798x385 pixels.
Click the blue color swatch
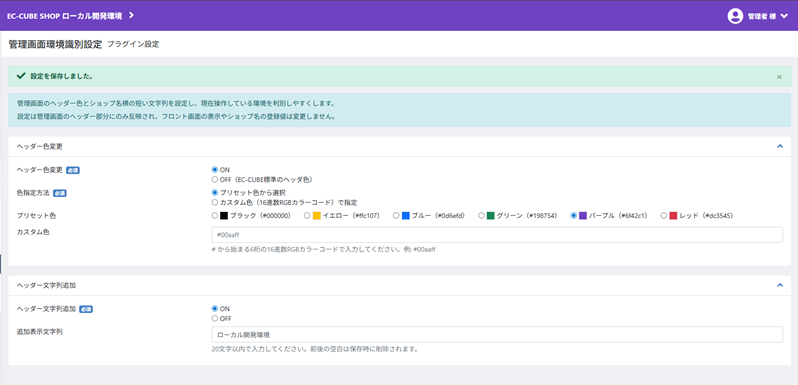click(406, 216)
